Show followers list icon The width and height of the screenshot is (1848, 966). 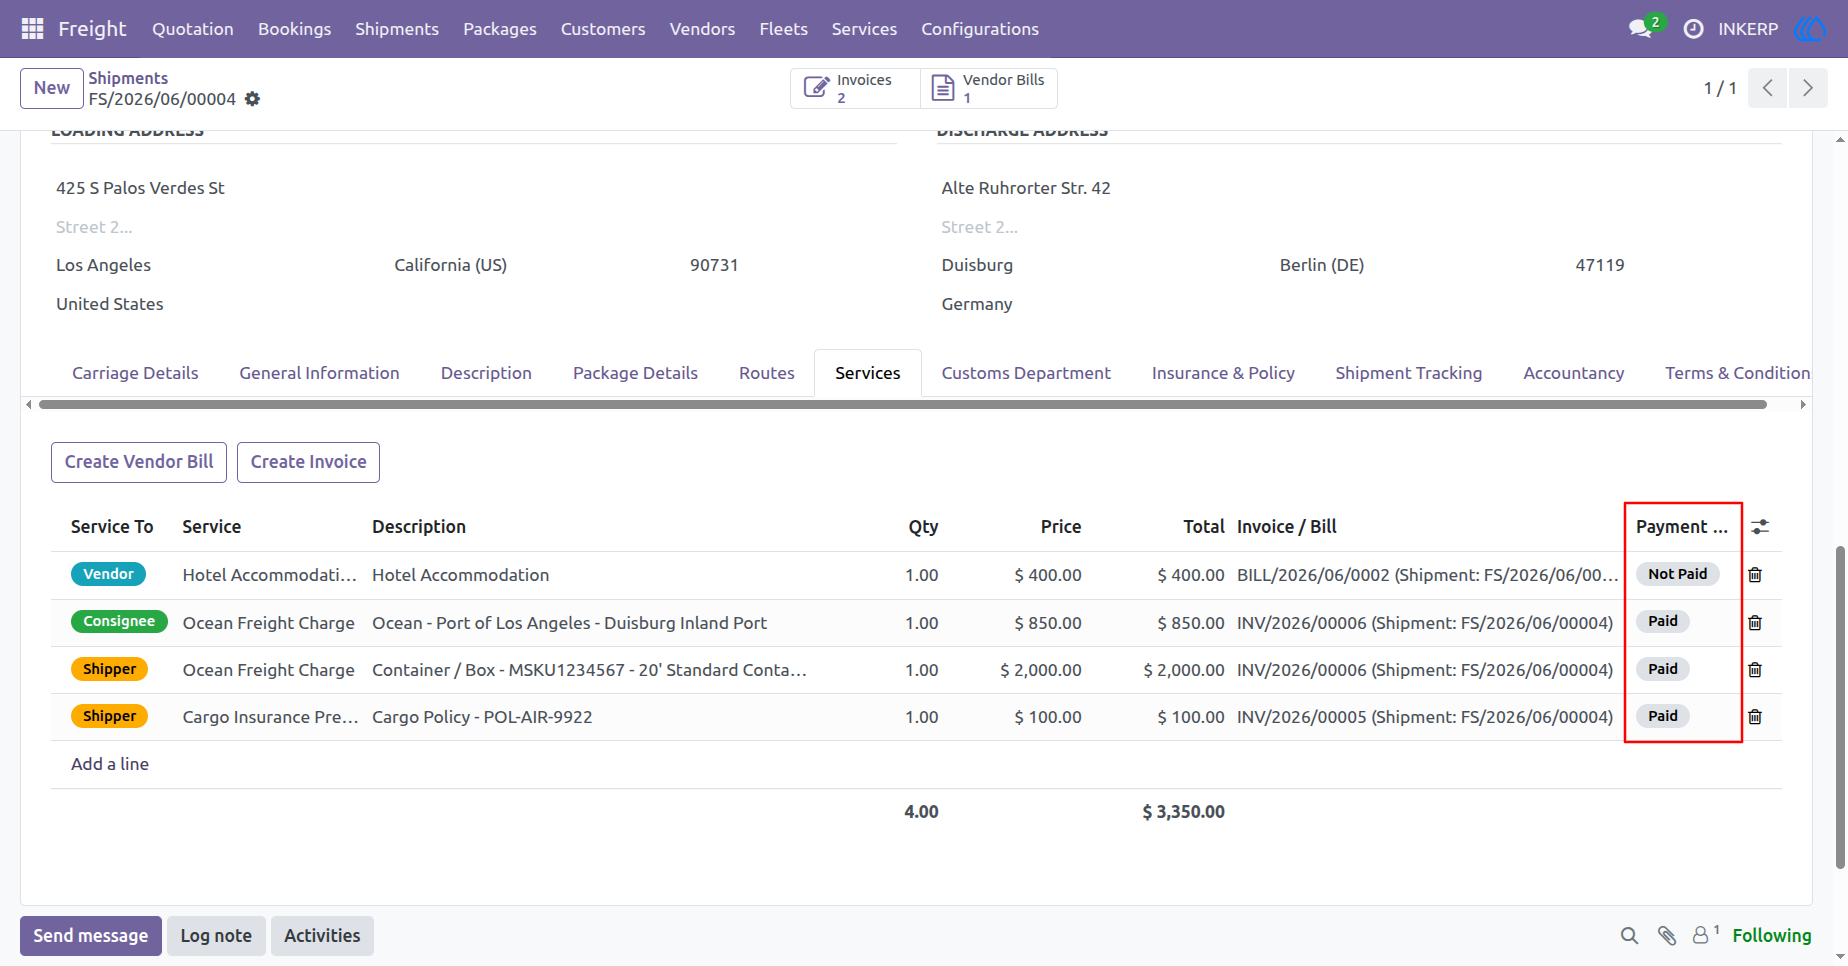[1704, 935]
